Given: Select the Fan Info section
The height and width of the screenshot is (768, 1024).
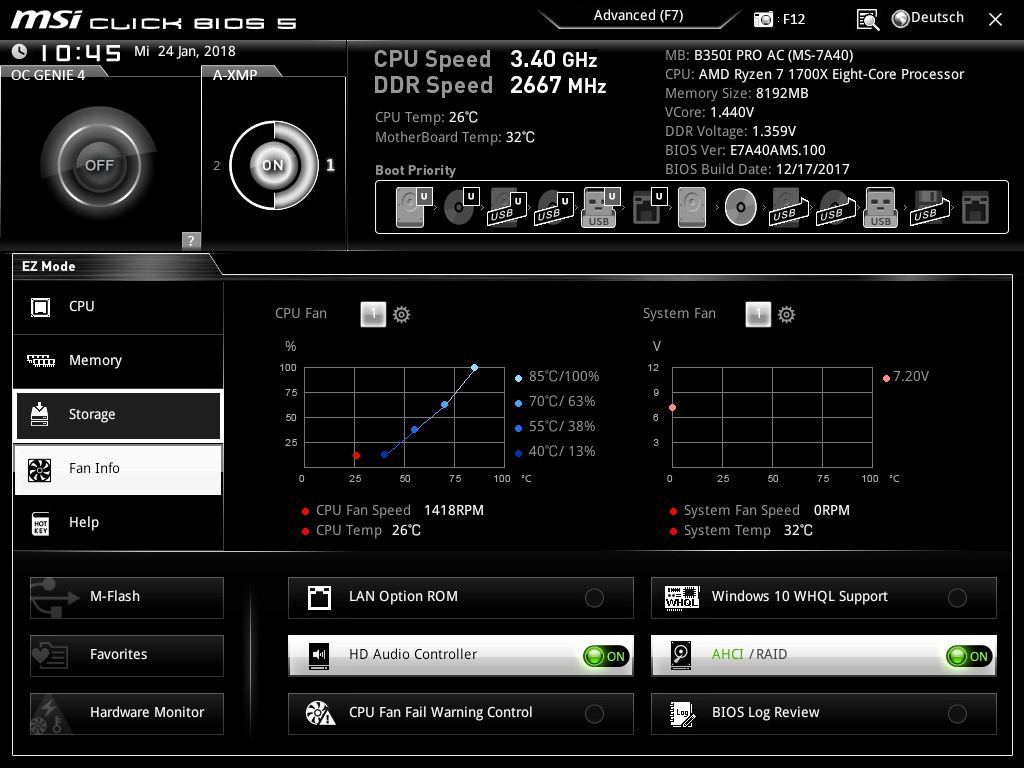Looking at the screenshot, I should (x=118, y=469).
